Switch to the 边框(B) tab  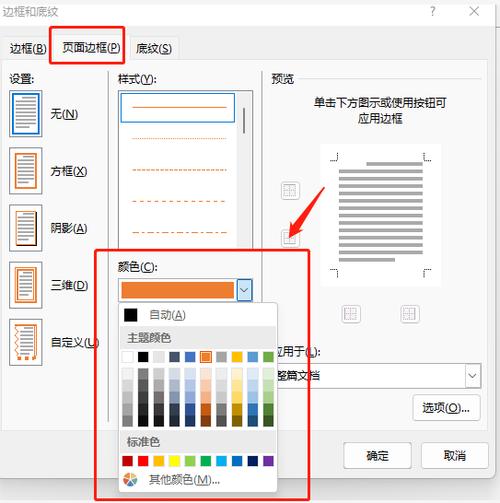(x=28, y=49)
